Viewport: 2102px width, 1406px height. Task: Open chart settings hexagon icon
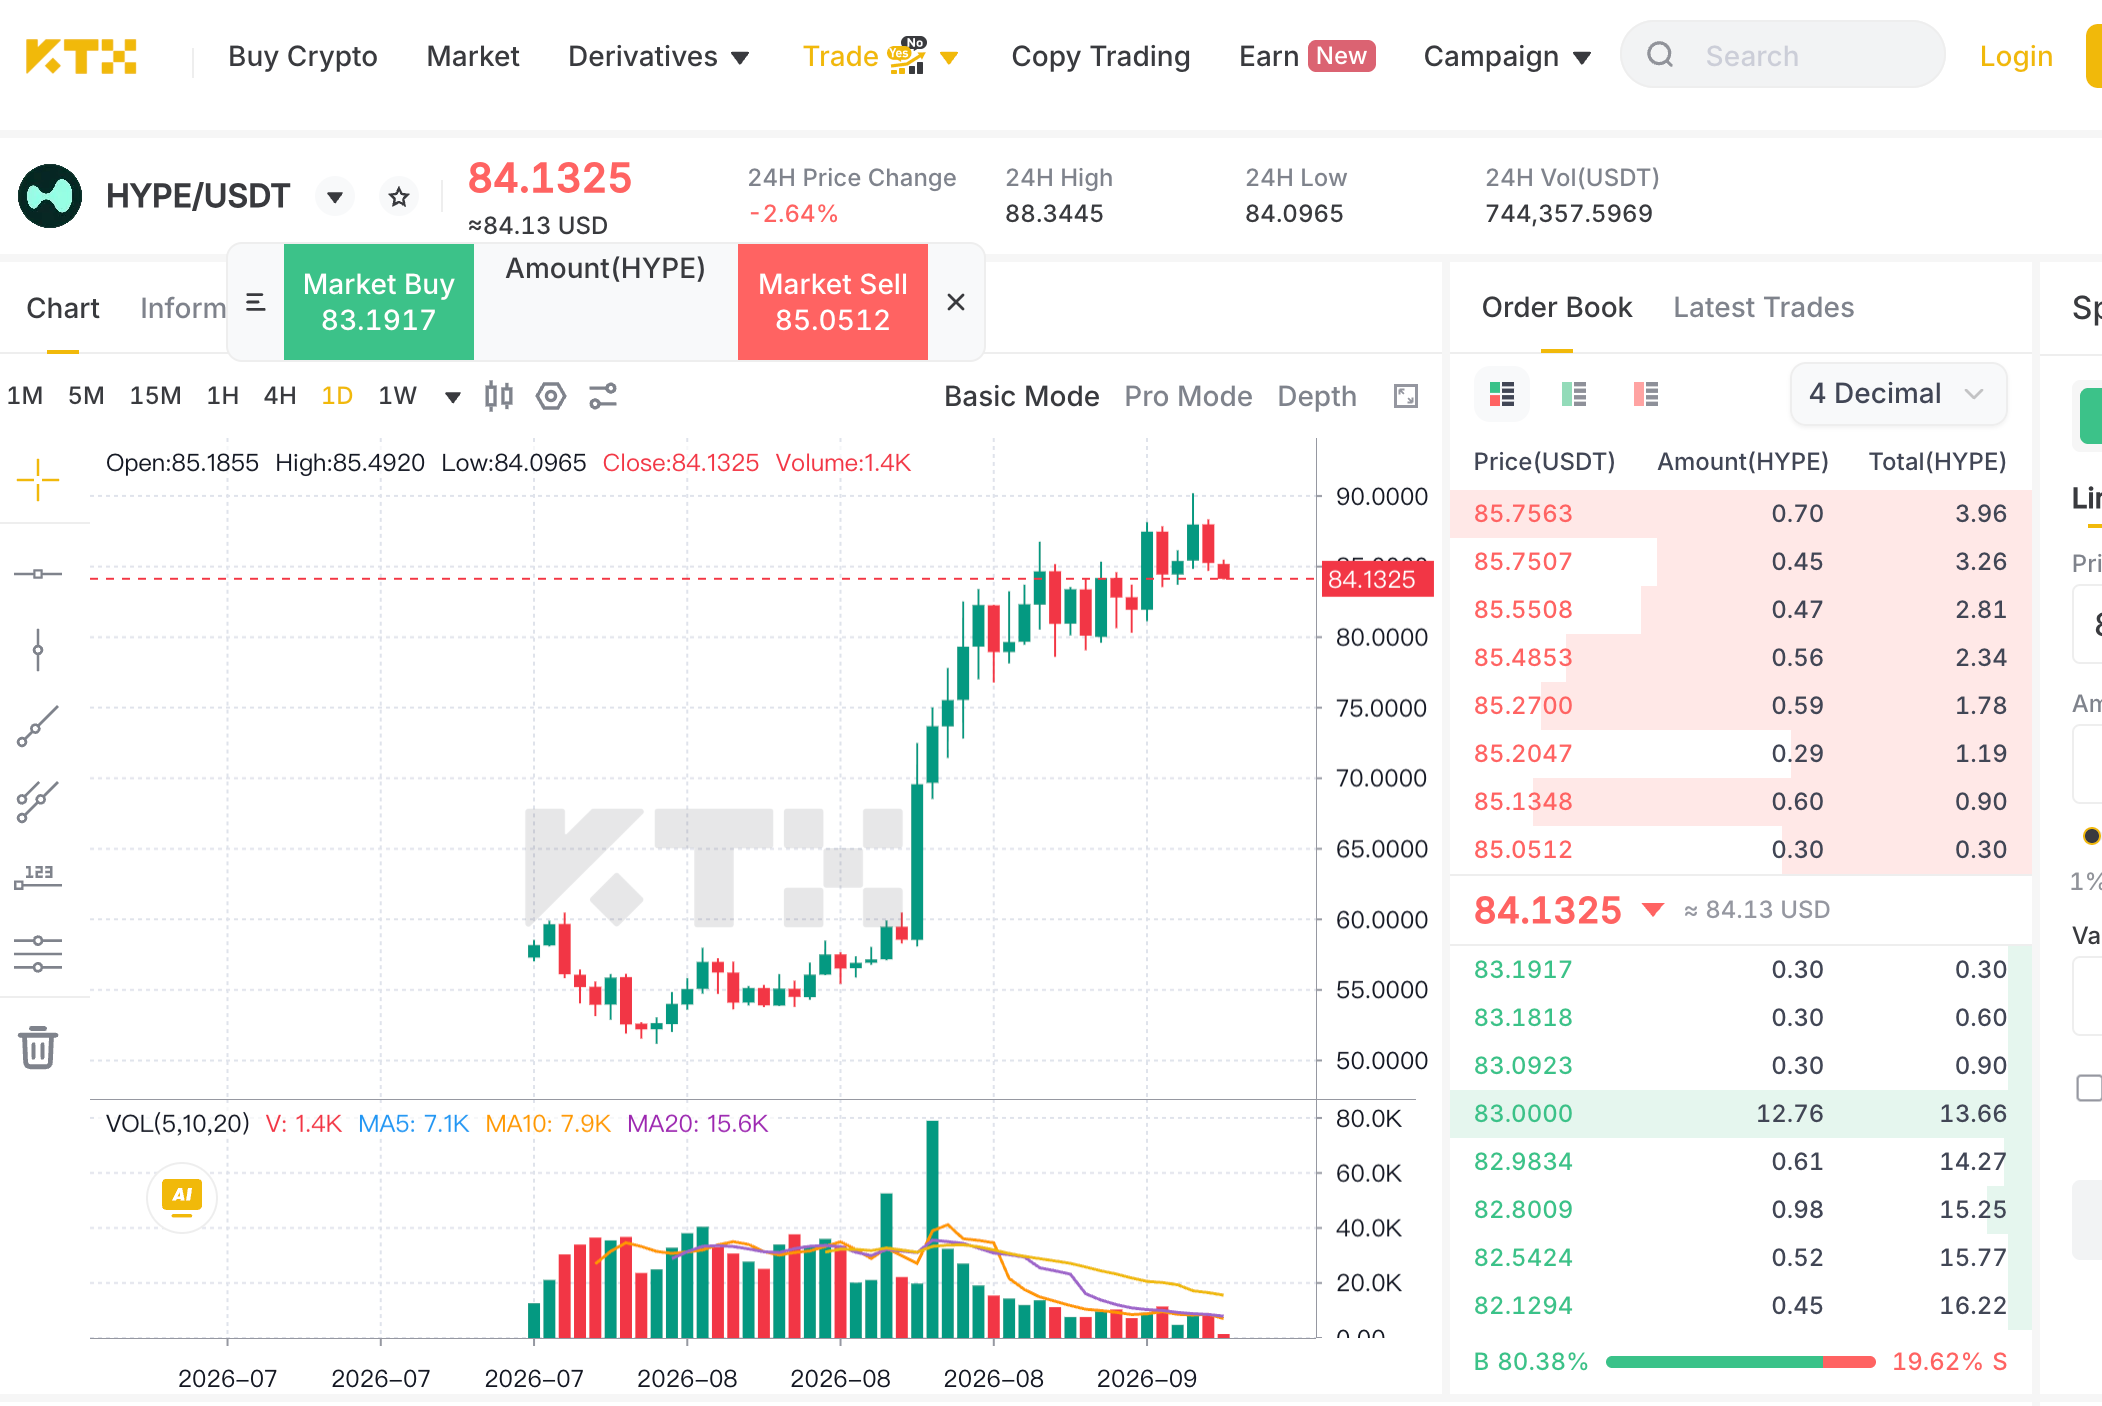click(x=551, y=396)
